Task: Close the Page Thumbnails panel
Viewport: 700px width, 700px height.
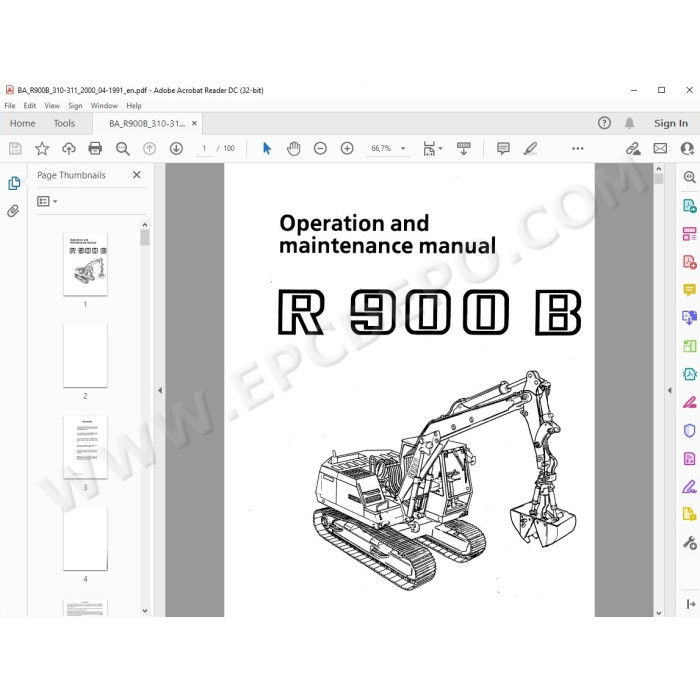Action: point(137,175)
